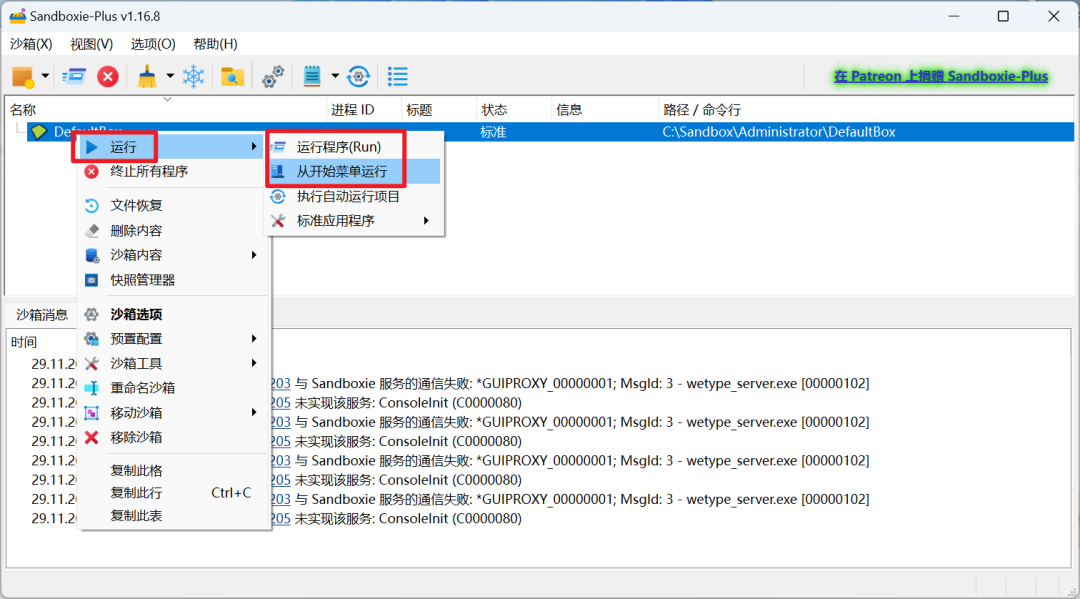Select 执行自动运行项目 in the submenu
The width and height of the screenshot is (1080, 599).
click(x=354, y=196)
